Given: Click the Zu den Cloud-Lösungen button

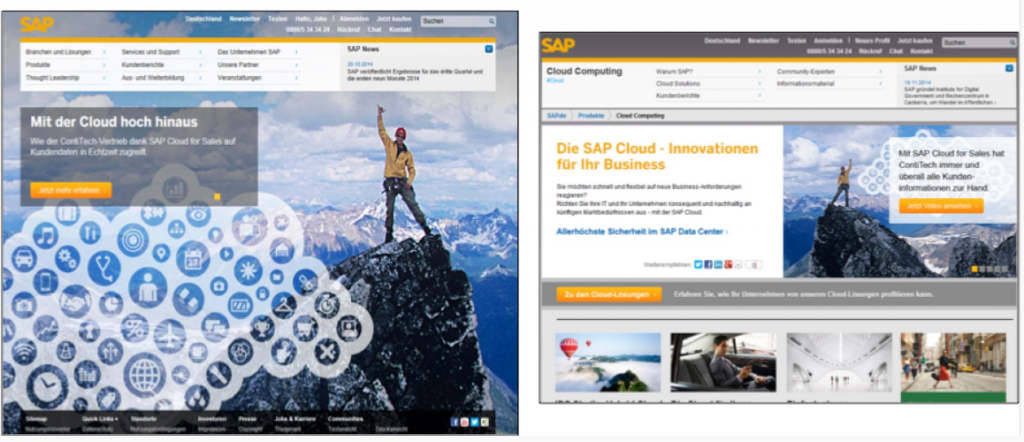Looking at the screenshot, I should (609, 294).
